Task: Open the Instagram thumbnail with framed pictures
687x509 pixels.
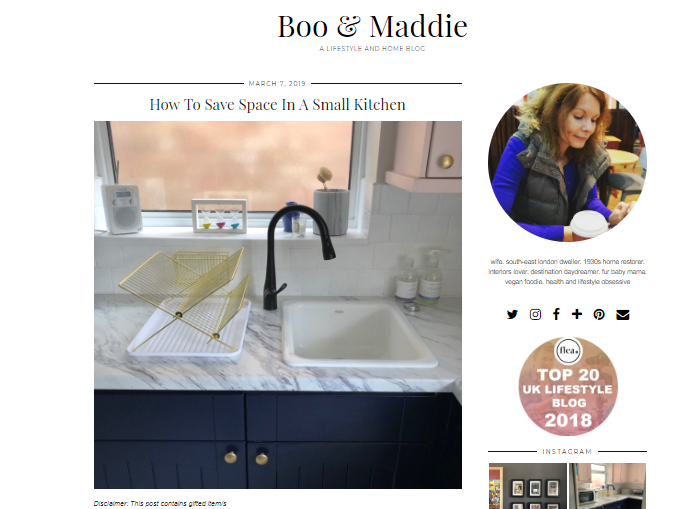Action: [x=528, y=486]
